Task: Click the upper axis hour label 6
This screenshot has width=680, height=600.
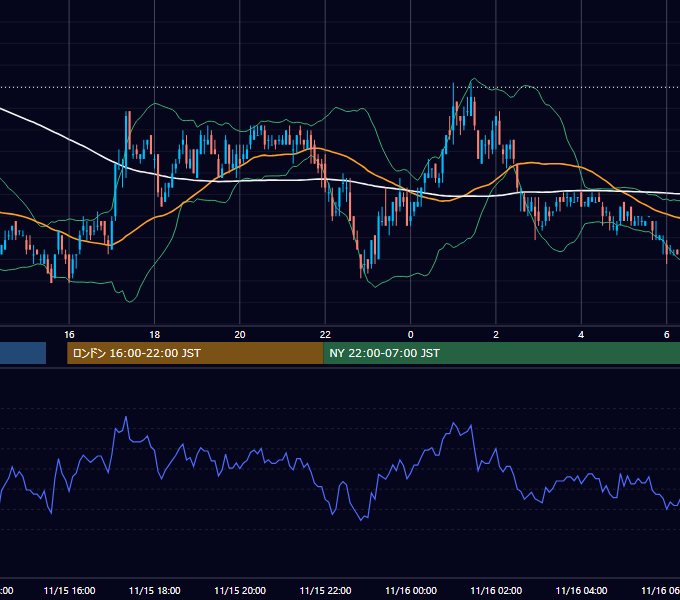Action: point(667,335)
